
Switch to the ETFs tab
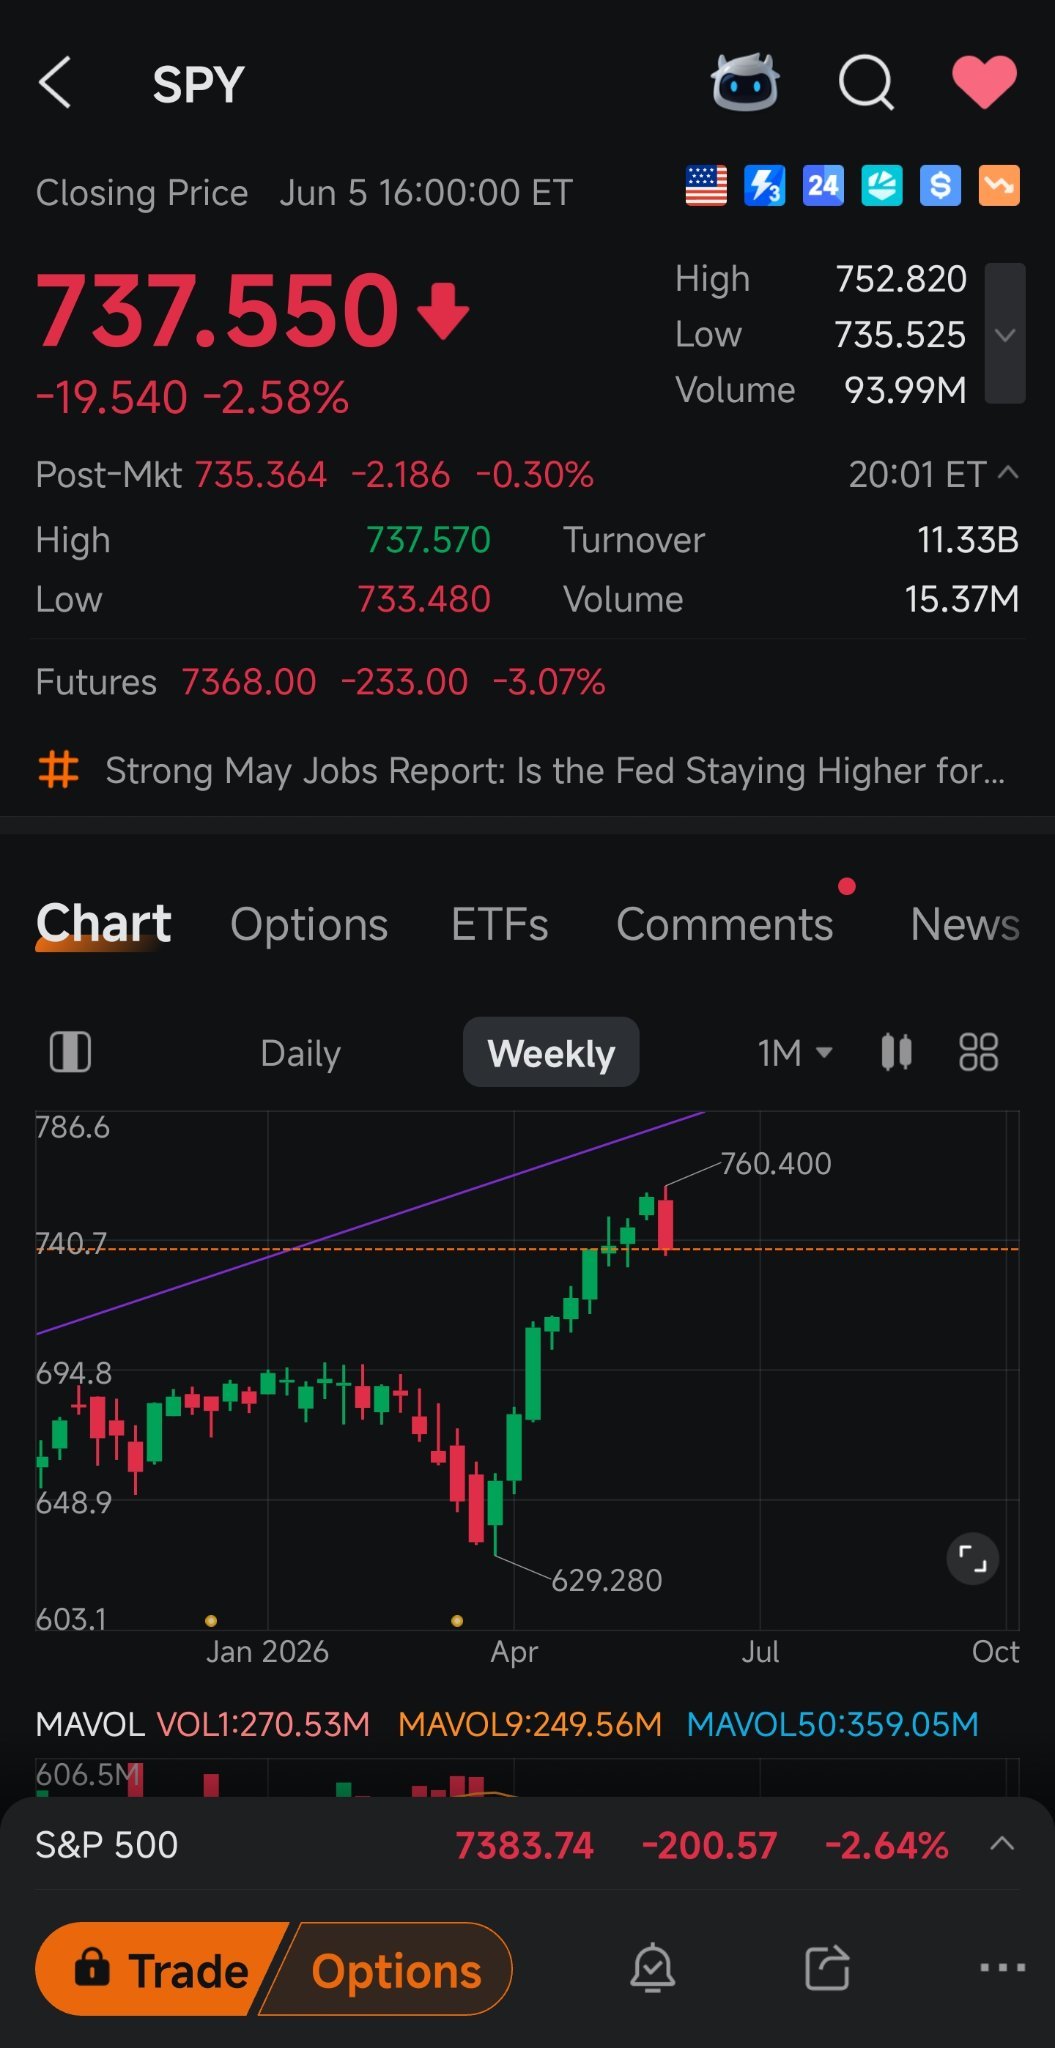click(500, 925)
